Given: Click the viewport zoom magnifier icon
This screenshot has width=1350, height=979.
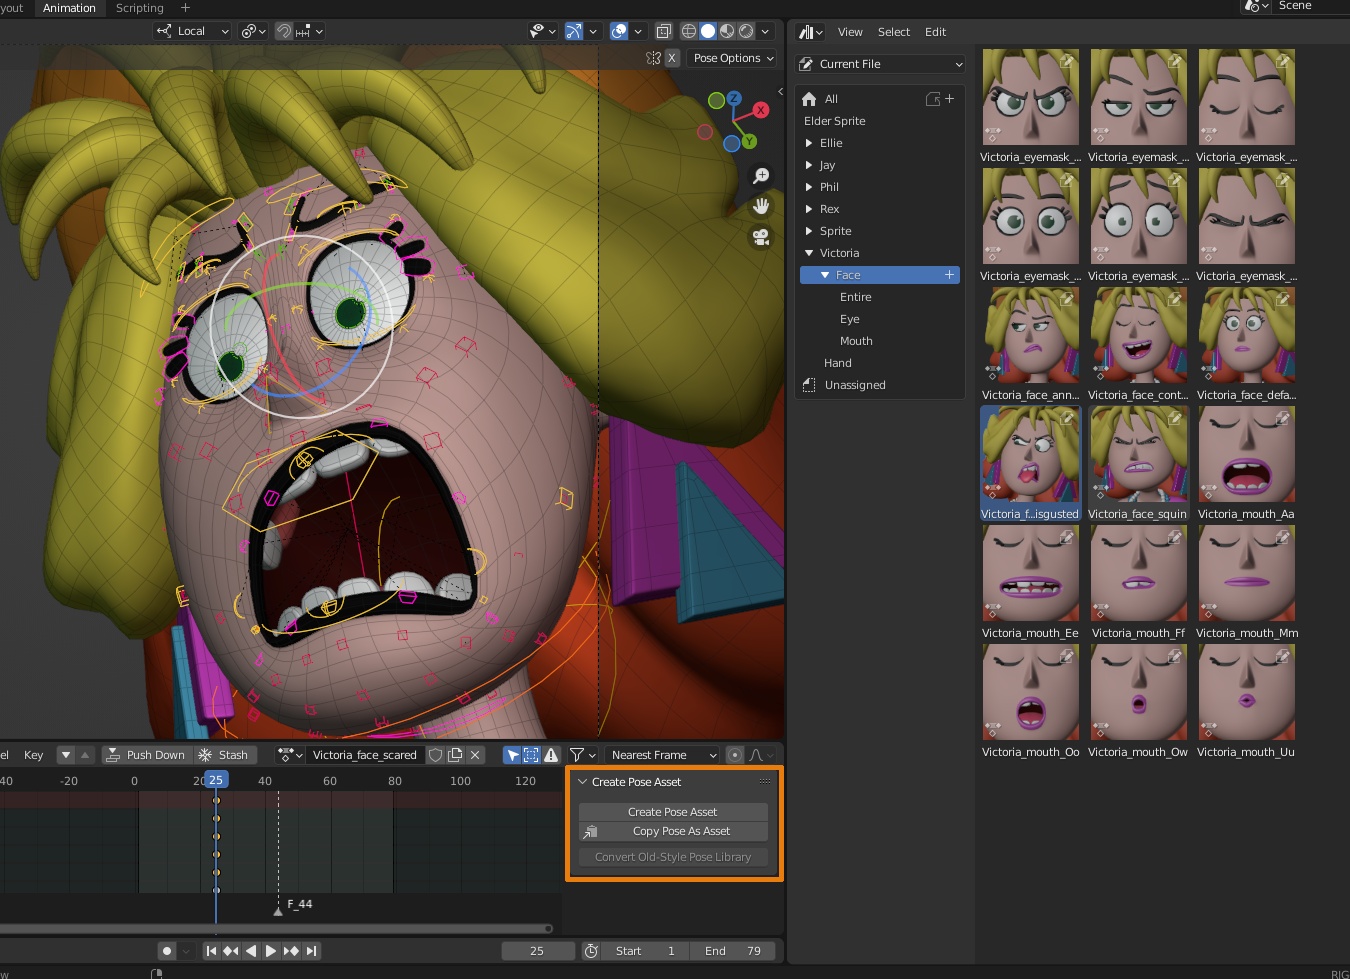Looking at the screenshot, I should coord(761,176).
